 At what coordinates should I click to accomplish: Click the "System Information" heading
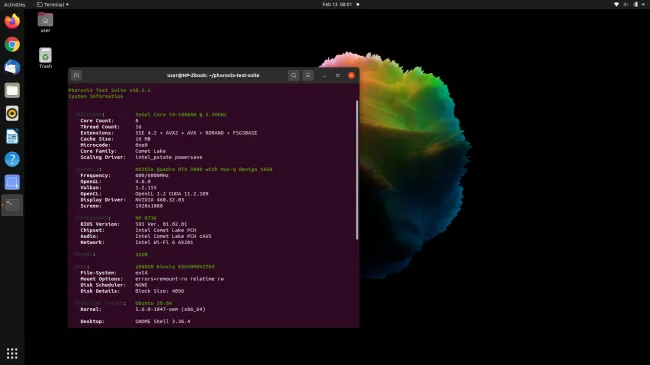click(x=96, y=96)
